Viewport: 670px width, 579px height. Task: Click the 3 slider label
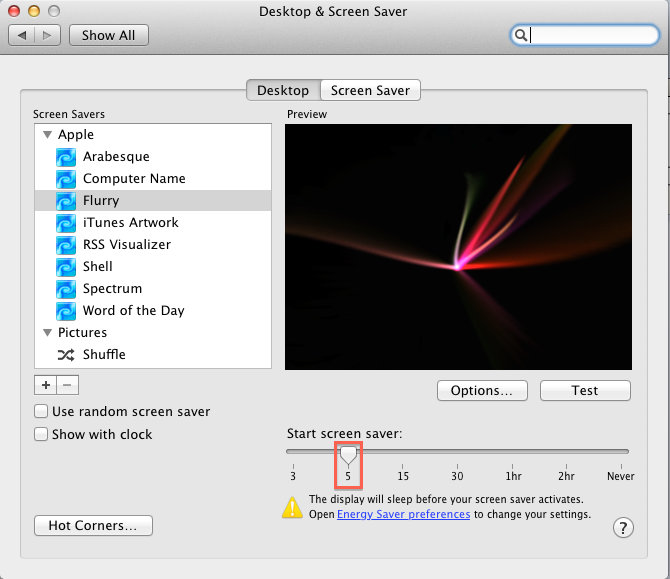[293, 476]
